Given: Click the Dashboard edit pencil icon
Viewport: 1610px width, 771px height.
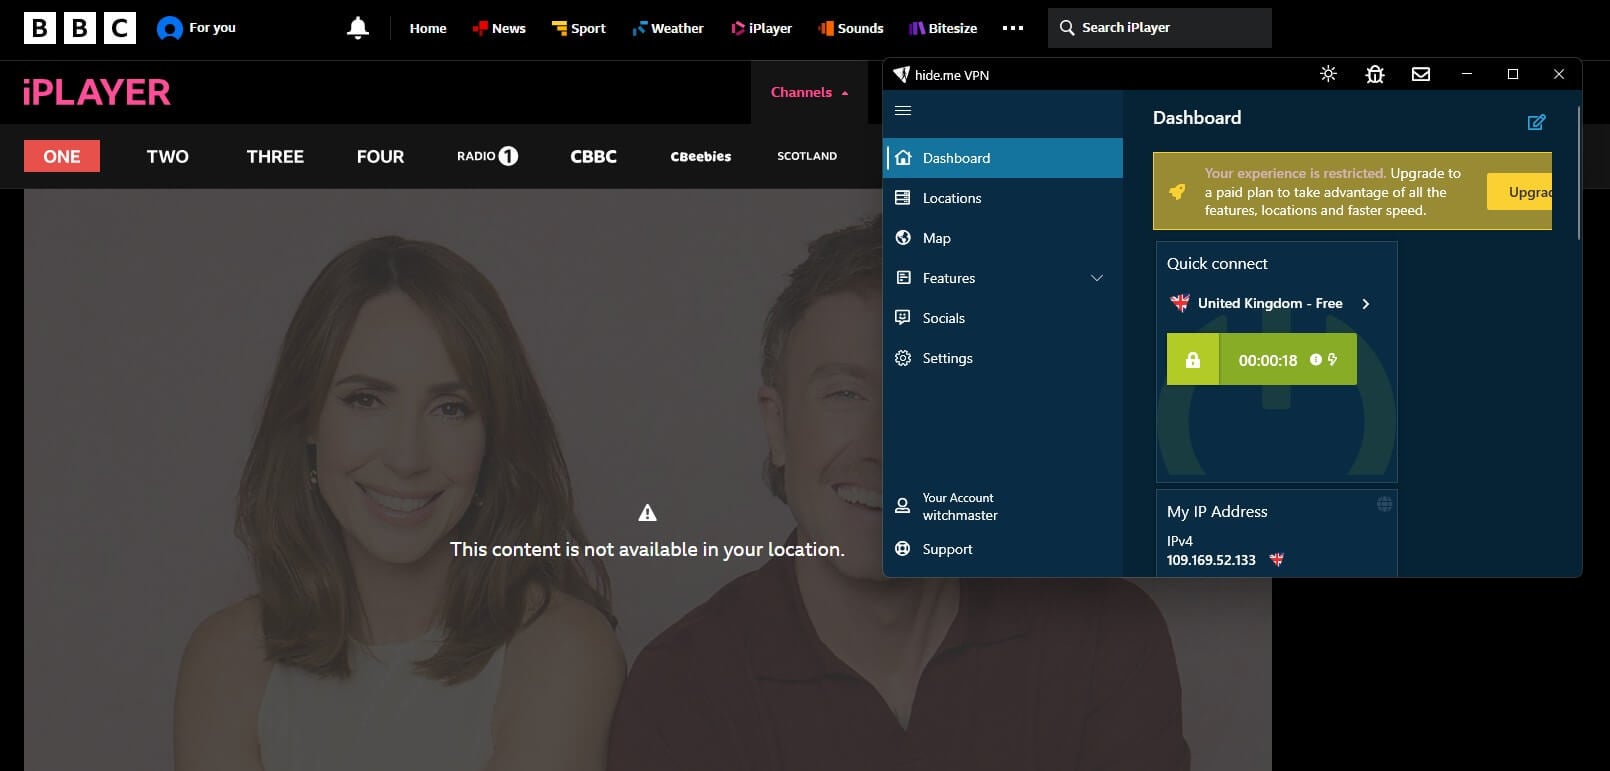Looking at the screenshot, I should (x=1537, y=122).
